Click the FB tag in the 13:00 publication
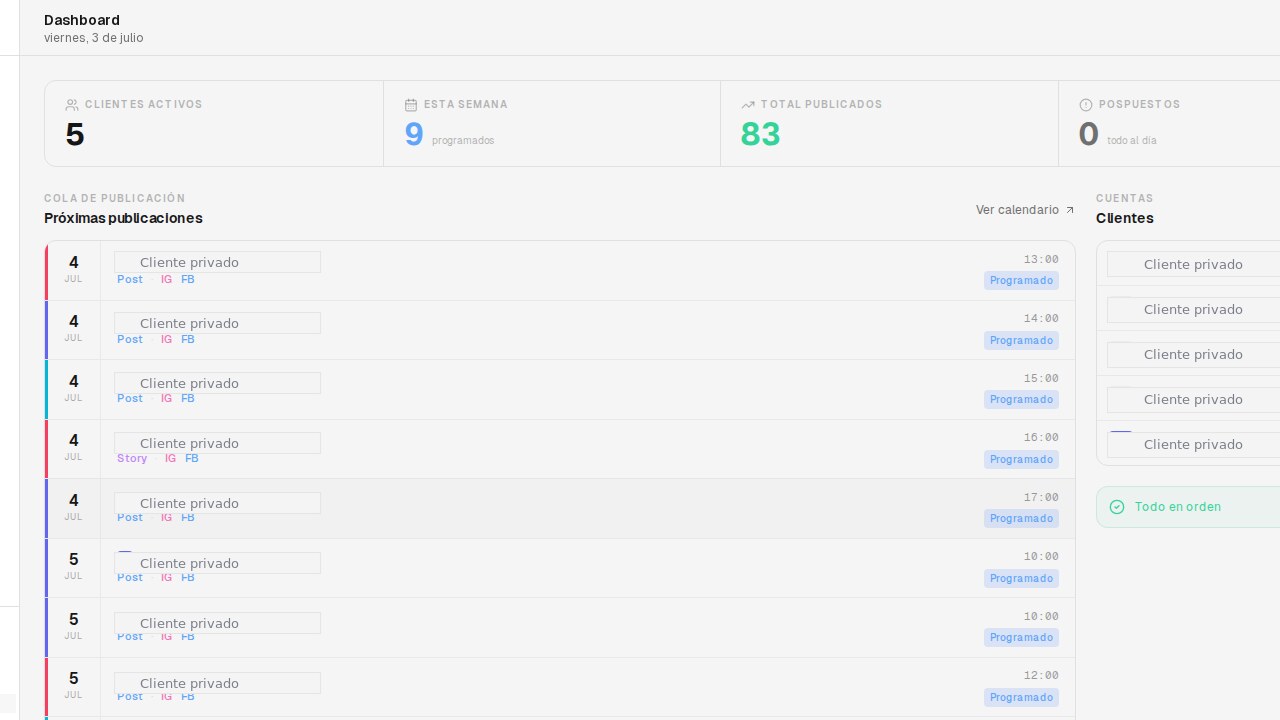The height and width of the screenshot is (720, 1280). coord(188,280)
